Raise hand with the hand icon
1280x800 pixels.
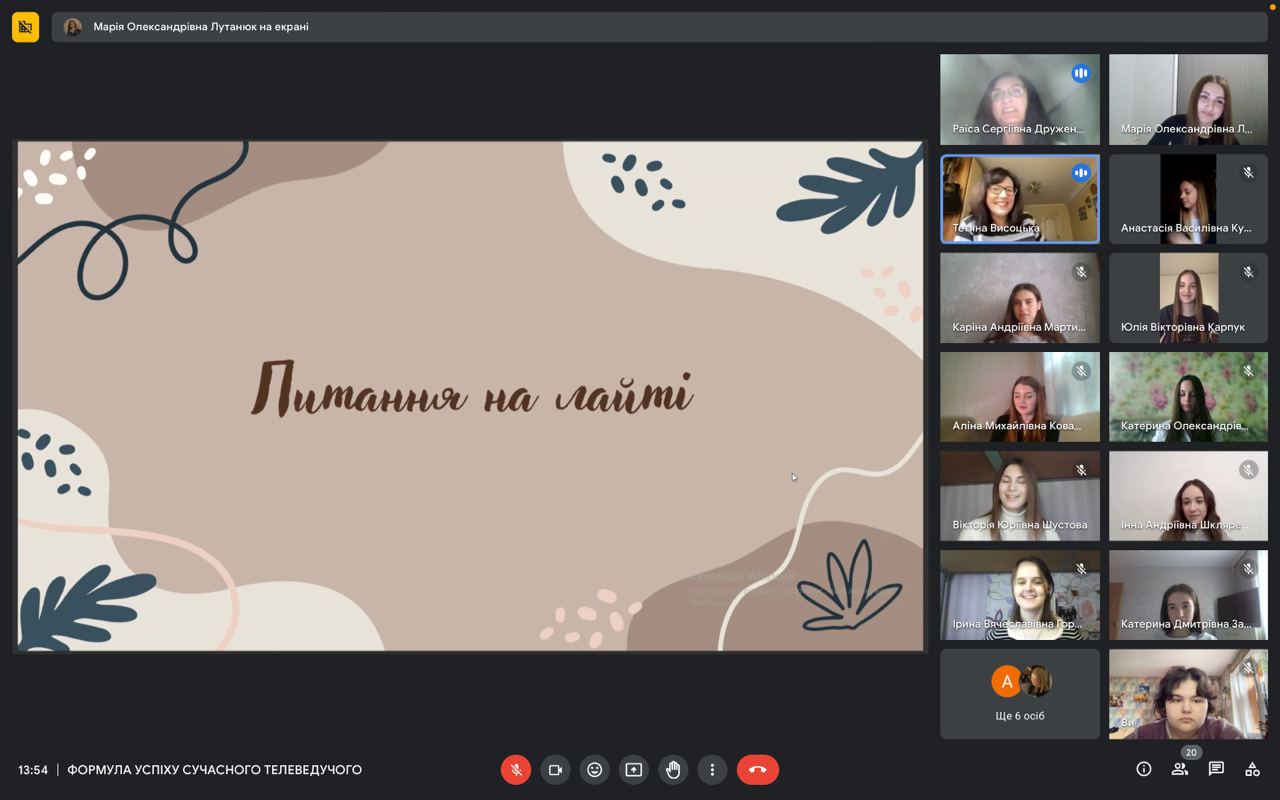(x=673, y=770)
